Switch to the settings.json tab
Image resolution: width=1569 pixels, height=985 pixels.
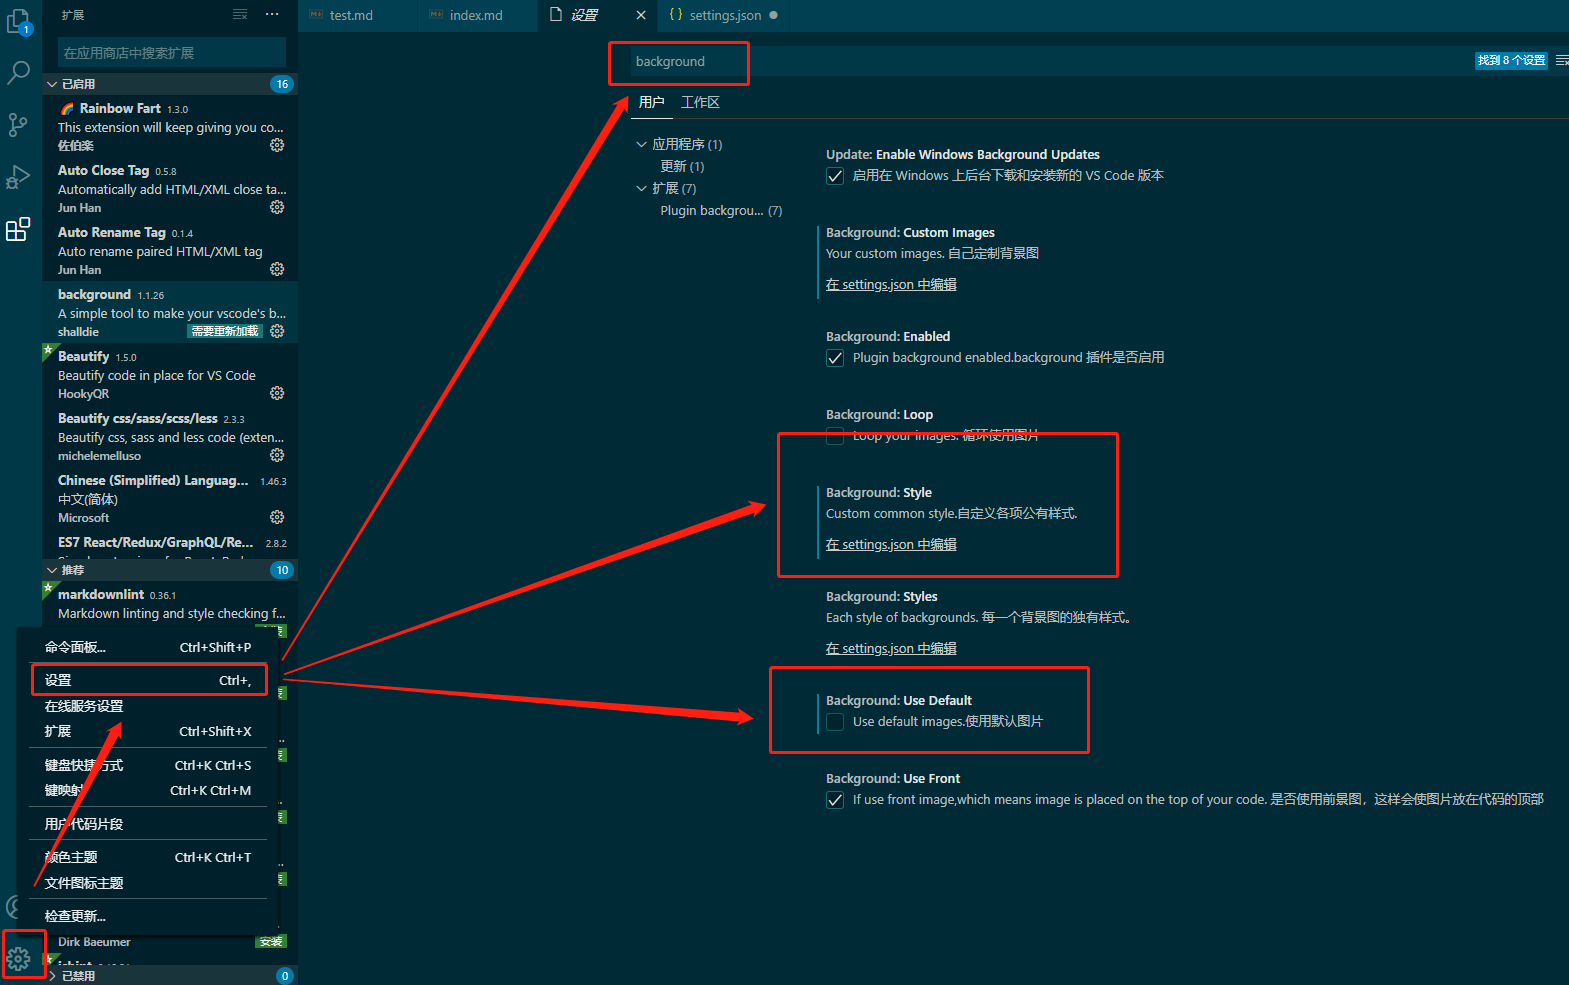(724, 15)
